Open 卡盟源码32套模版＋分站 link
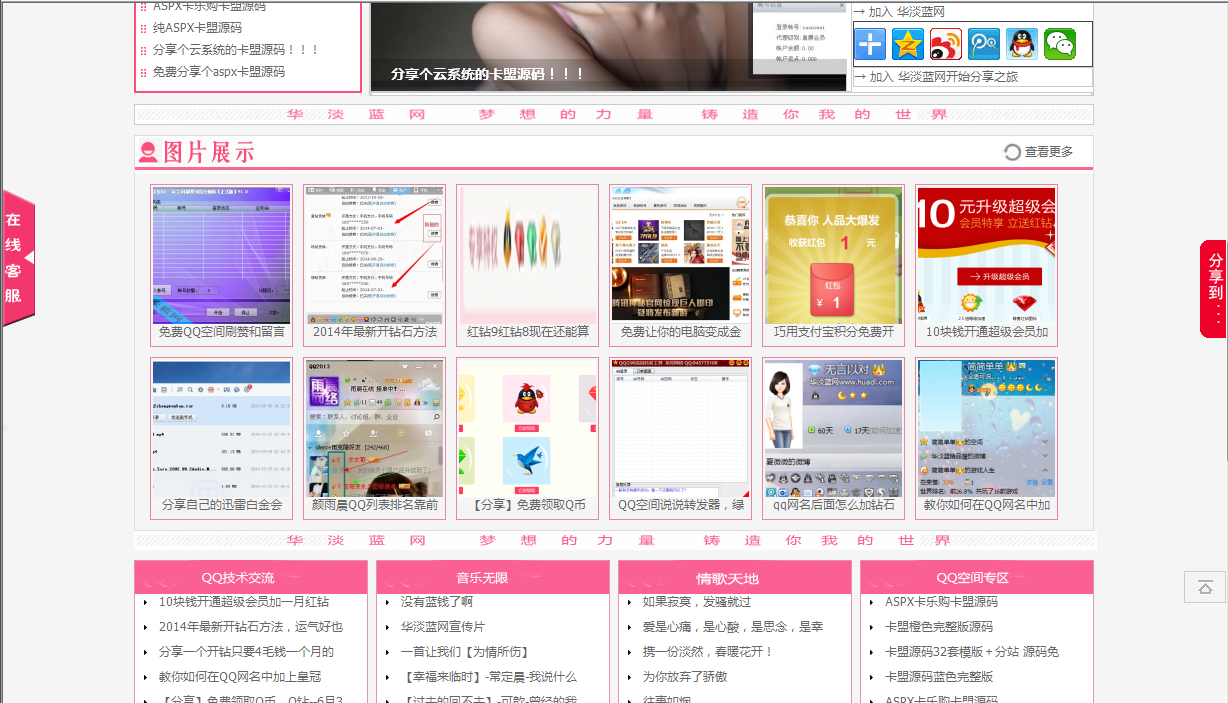The width and height of the screenshot is (1228, 703). tap(972, 651)
